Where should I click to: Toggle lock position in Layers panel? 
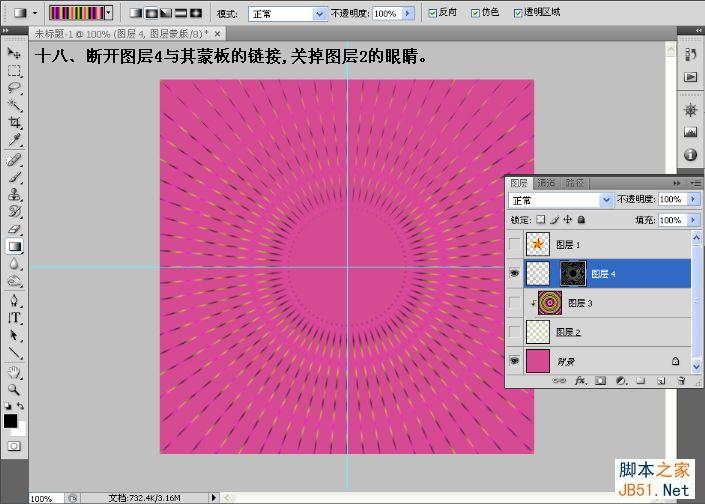pos(568,219)
